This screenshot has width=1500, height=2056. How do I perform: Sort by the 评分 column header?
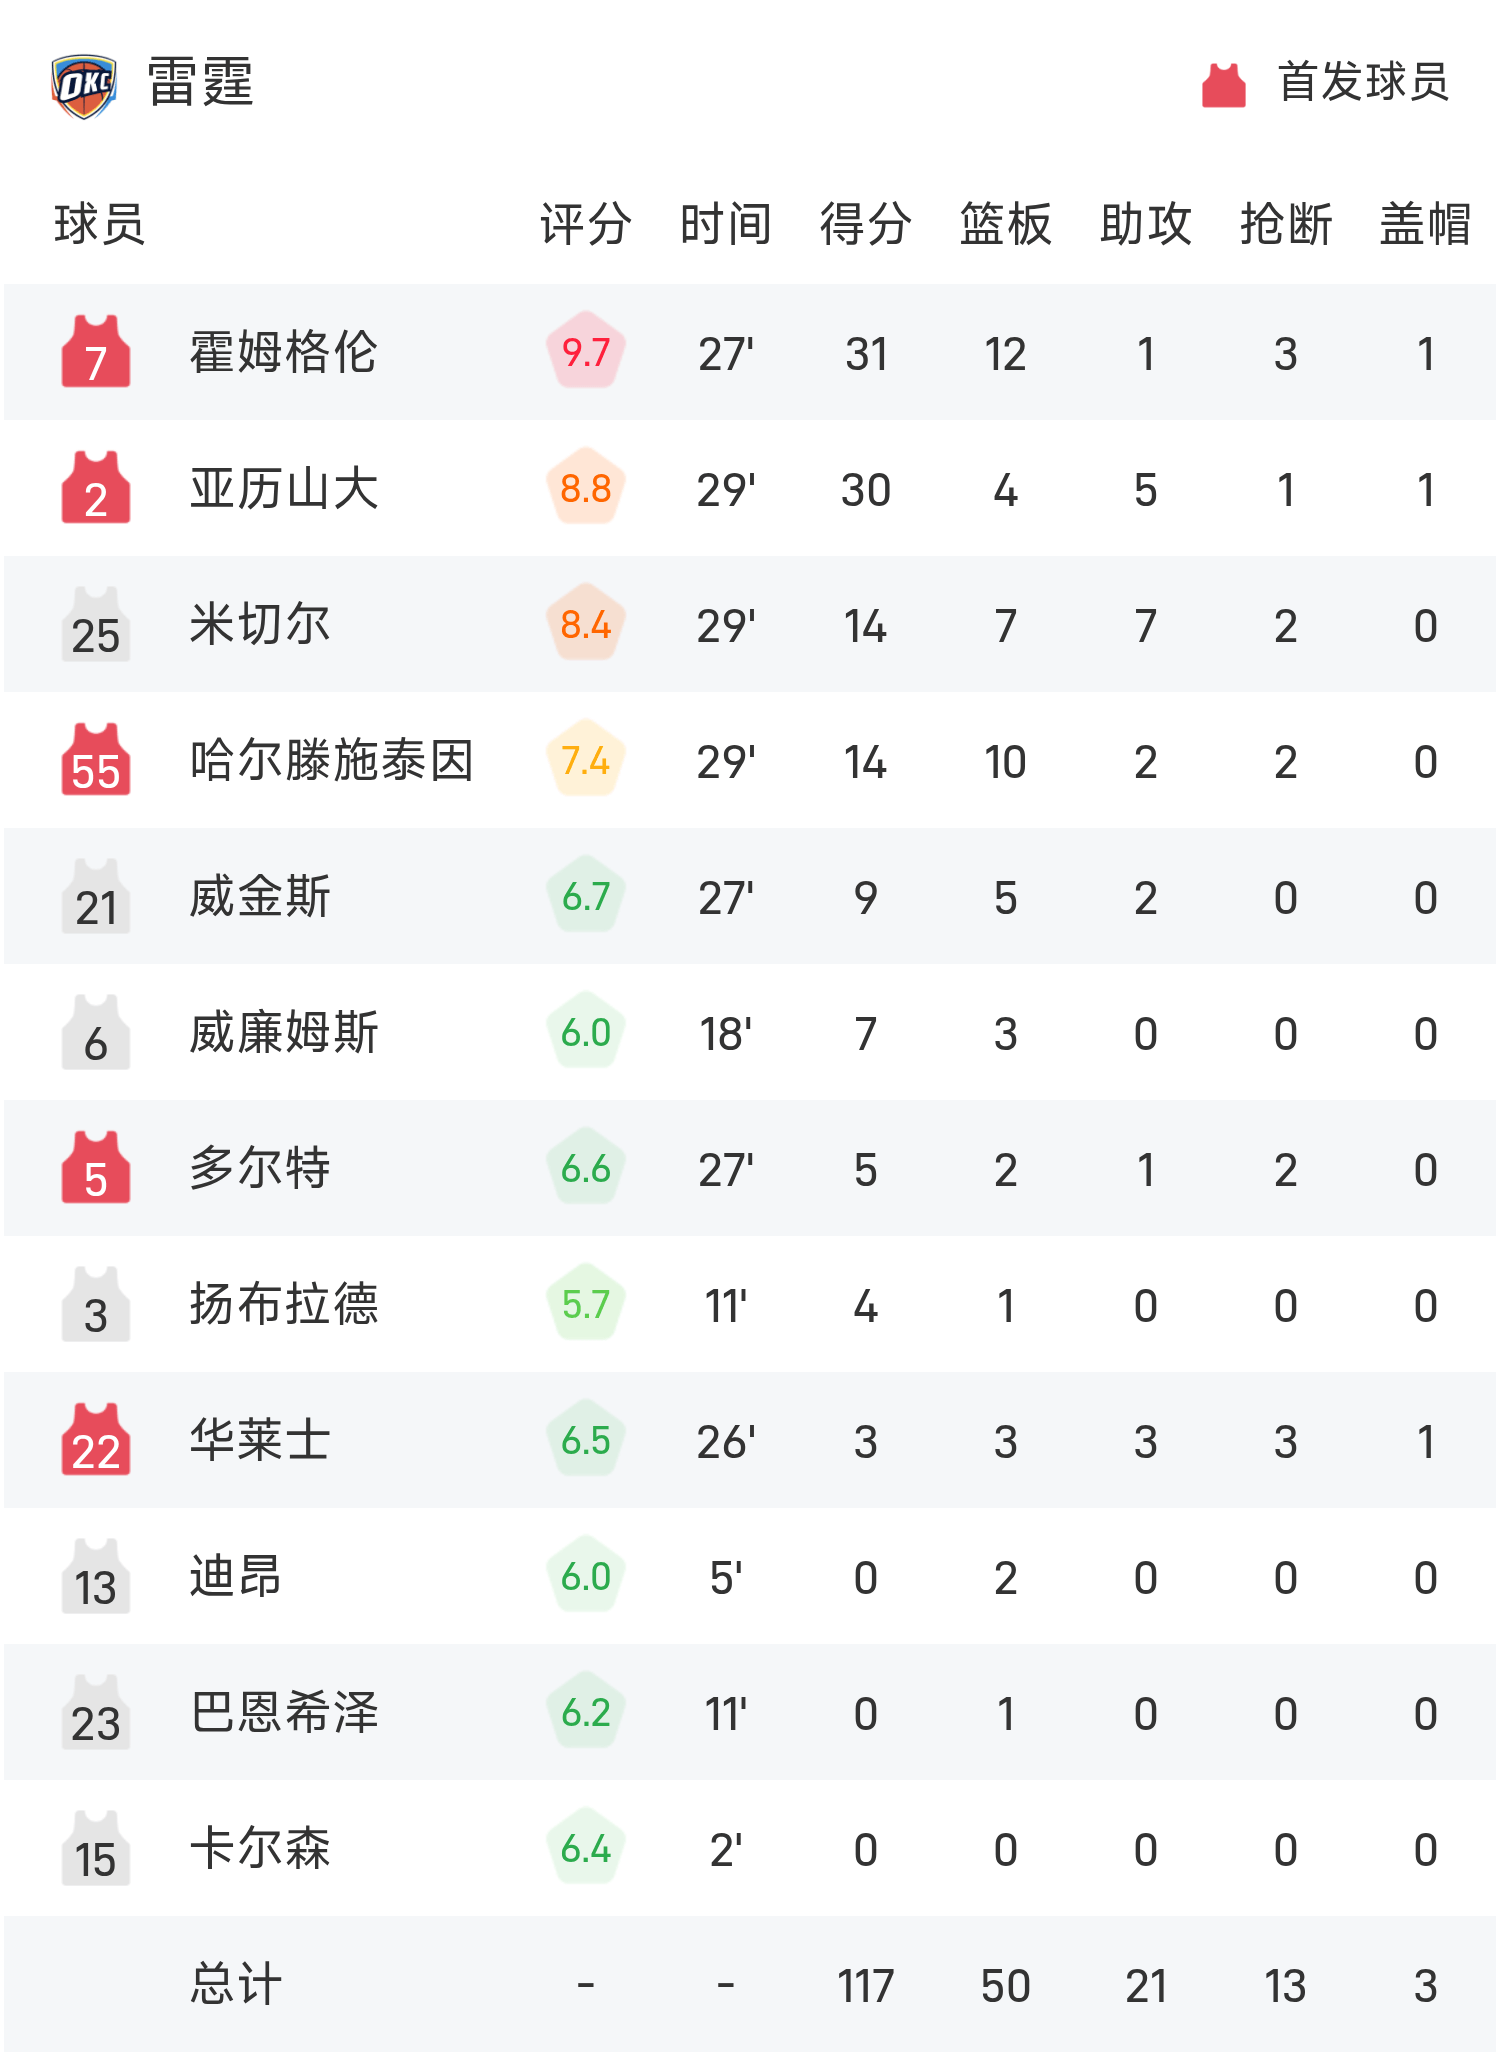click(586, 224)
